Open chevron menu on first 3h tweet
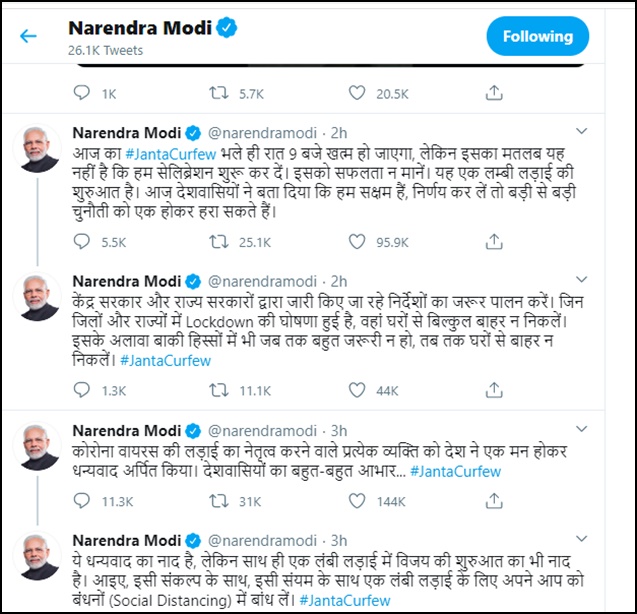Viewport: 637px width, 614px height. pyautogui.click(x=582, y=429)
